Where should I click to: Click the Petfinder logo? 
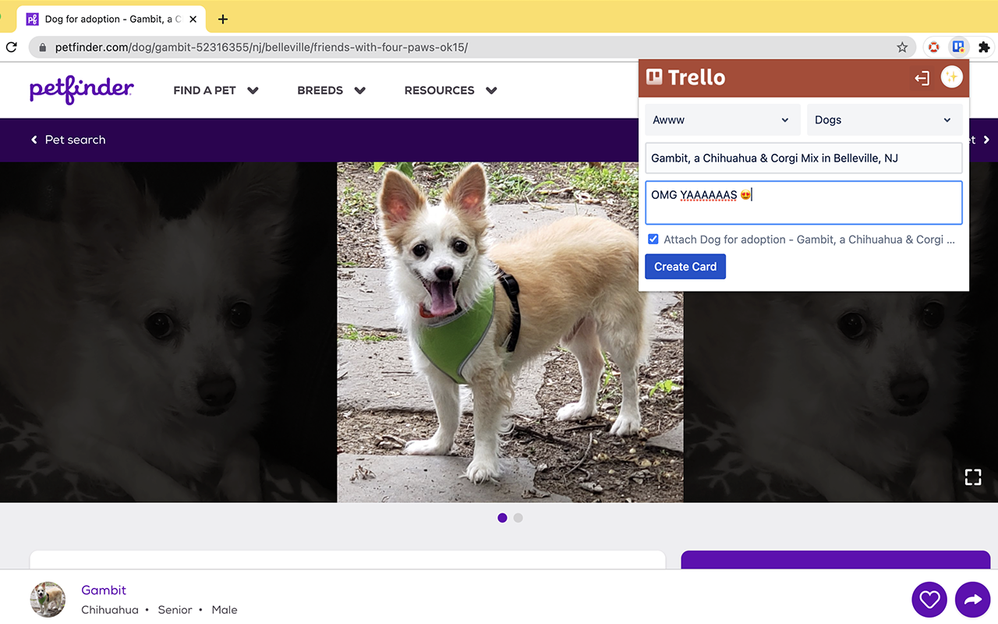(81, 90)
